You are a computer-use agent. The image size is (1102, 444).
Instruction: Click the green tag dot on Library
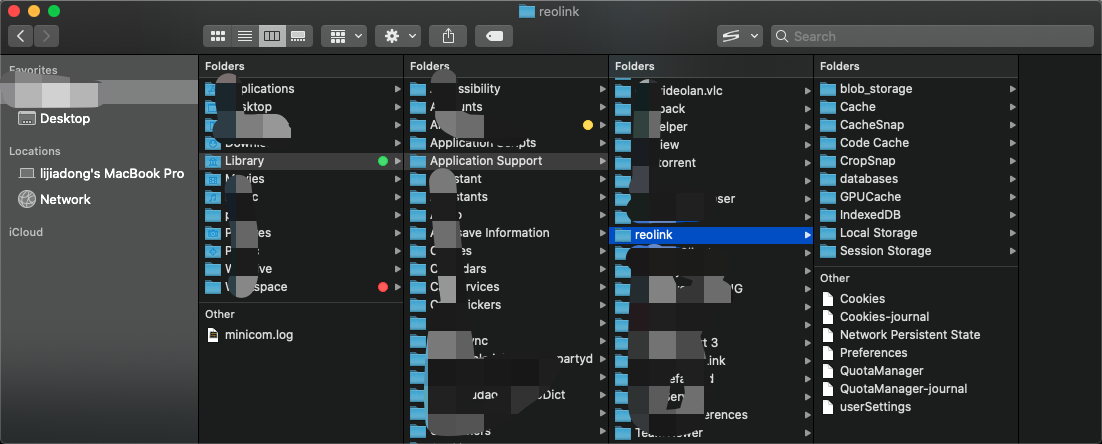click(x=383, y=161)
